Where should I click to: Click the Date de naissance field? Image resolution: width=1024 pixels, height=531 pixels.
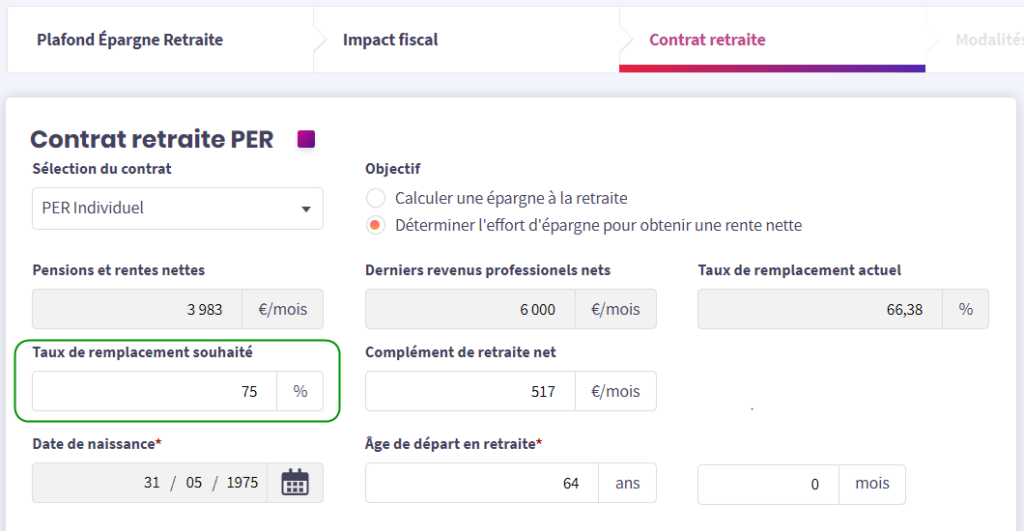[150, 482]
